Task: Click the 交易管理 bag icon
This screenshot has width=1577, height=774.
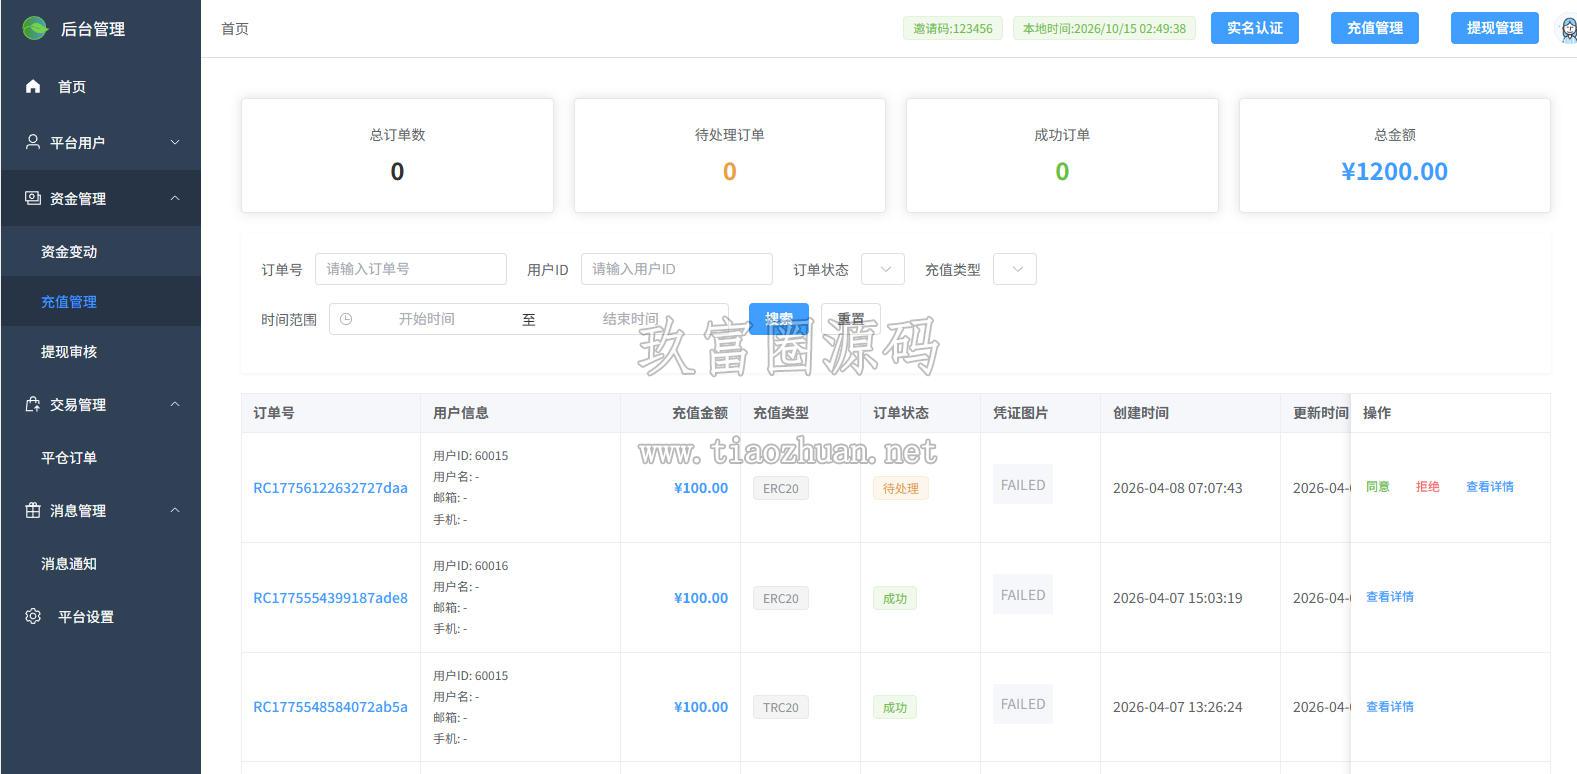Action: tap(33, 404)
